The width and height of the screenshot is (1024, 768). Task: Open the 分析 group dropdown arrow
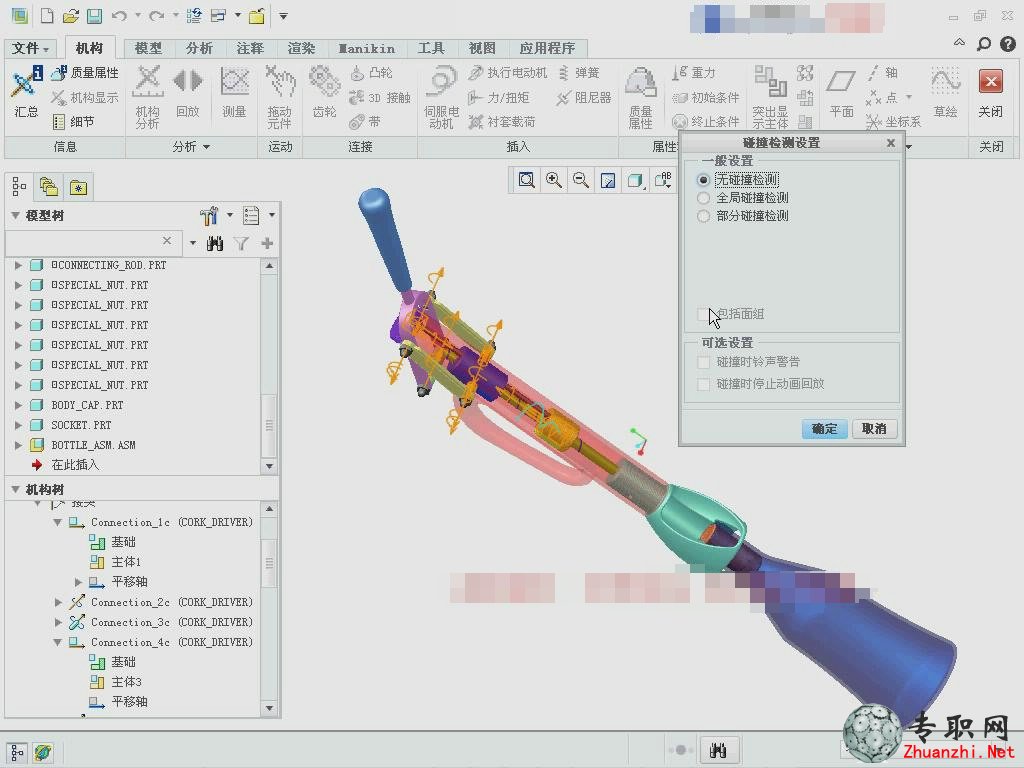(x=206, y=147)
